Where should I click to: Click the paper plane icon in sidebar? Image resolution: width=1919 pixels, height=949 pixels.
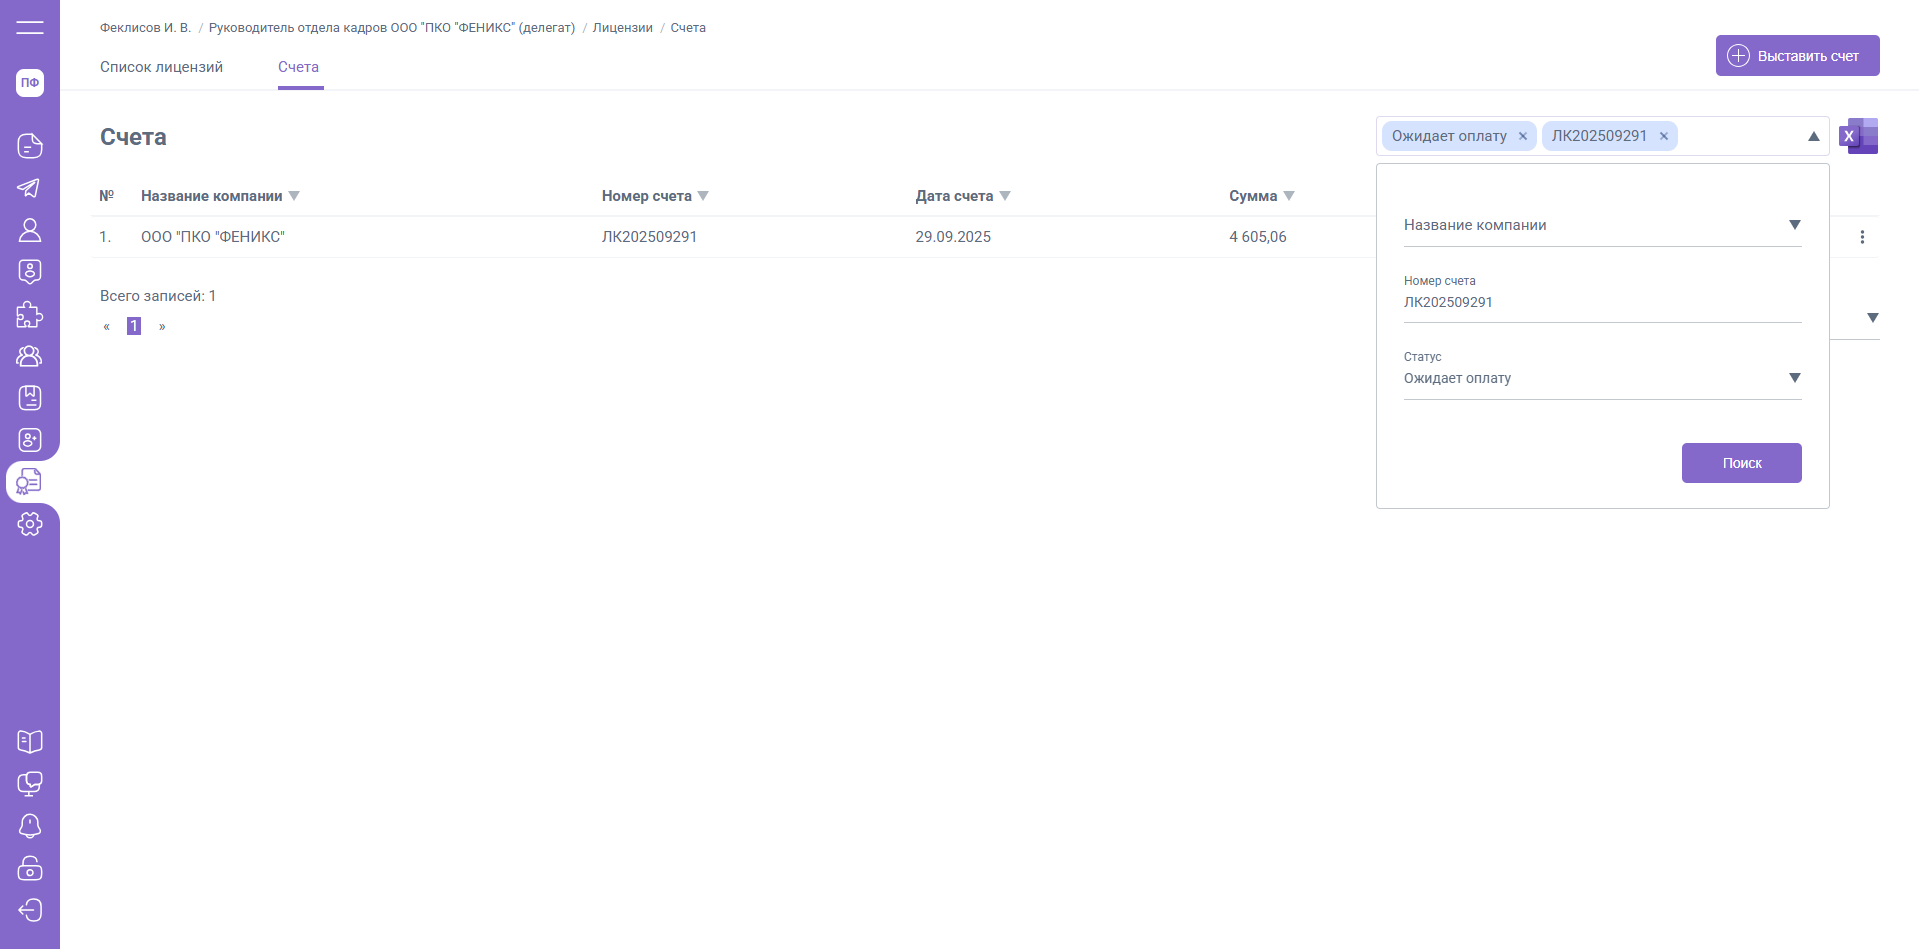(x=30, y=188)
